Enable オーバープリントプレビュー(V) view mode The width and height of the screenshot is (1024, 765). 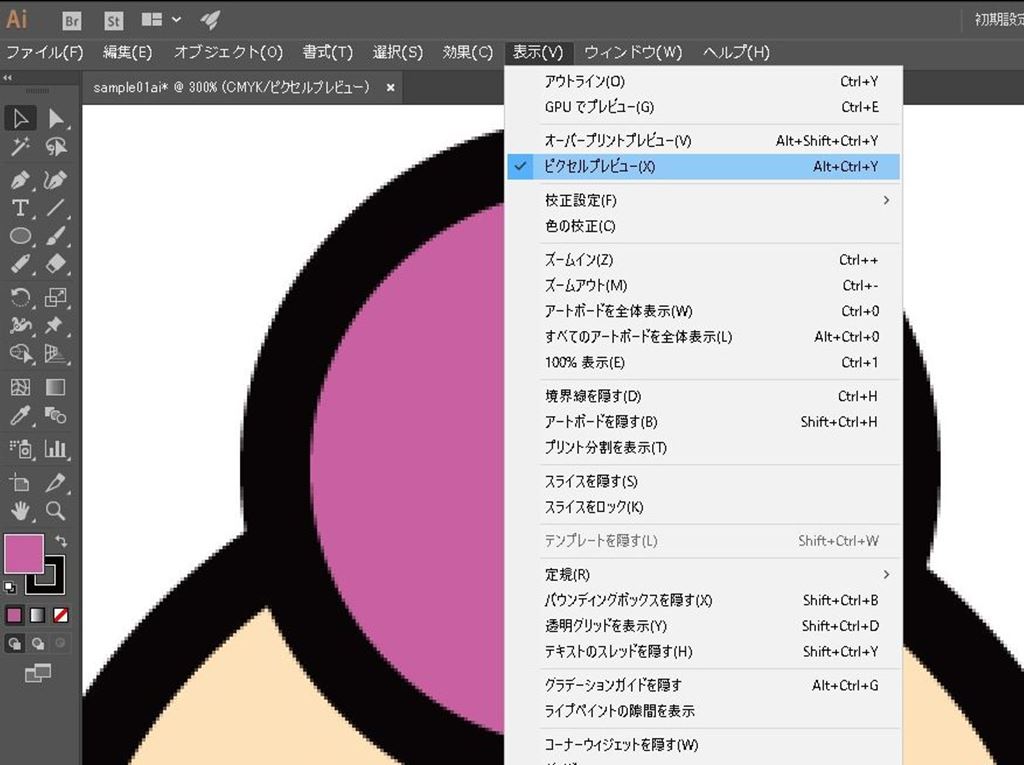[x=617, y=141]
